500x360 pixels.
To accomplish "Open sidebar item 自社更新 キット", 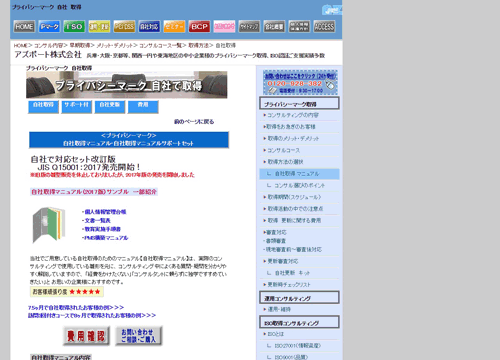I will [292, 273].
